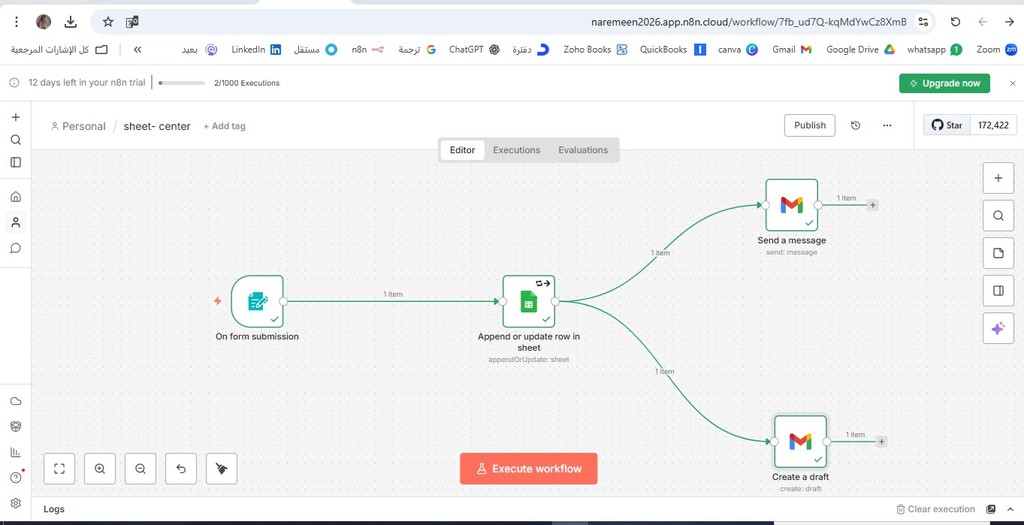
Task: Zoom out on the workflow canvas
Action: click(x=140, y=468)
